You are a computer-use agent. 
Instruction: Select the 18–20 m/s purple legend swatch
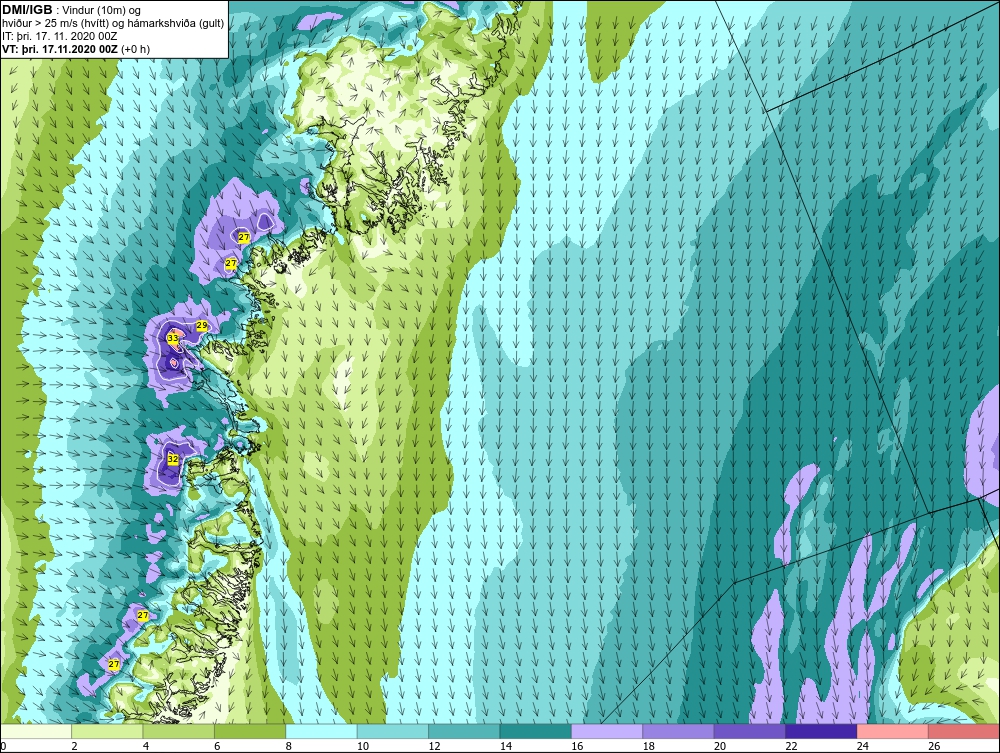point(679,731)
